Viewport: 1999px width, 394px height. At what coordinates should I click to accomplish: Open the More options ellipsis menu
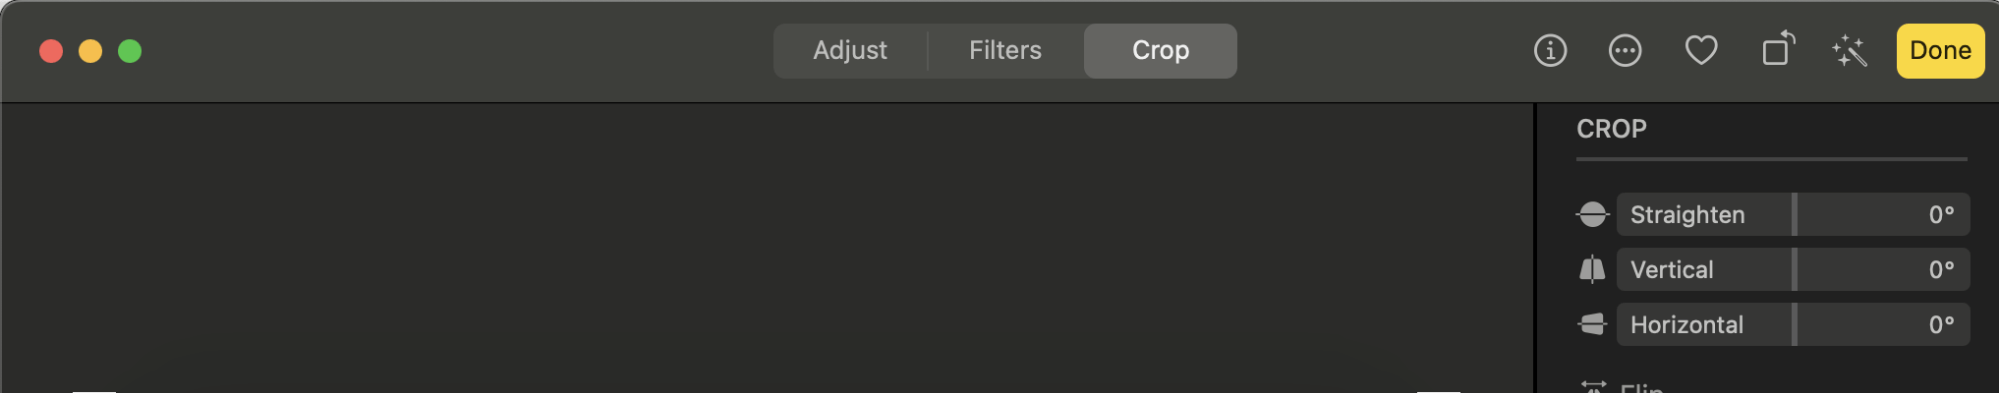pyautogui.click(x=1625, y=50)
